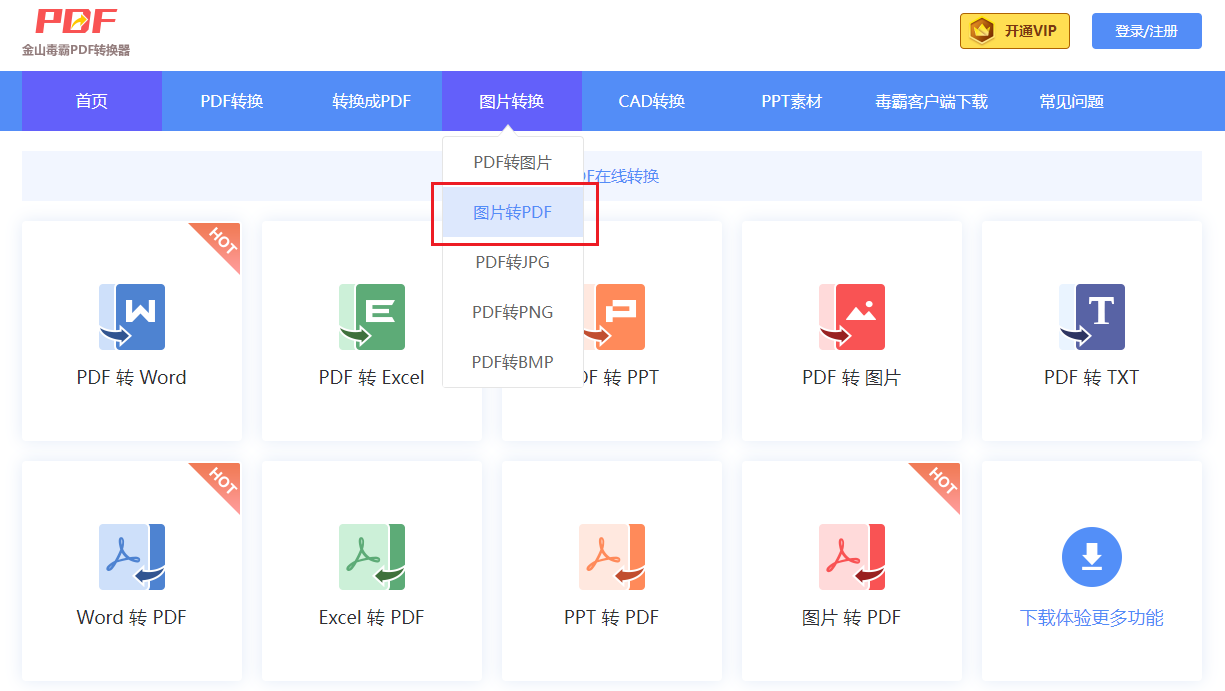Screen dimensions: 1225x691
Task: Select the PDF 转 TXT icon
Action: 1091,317
